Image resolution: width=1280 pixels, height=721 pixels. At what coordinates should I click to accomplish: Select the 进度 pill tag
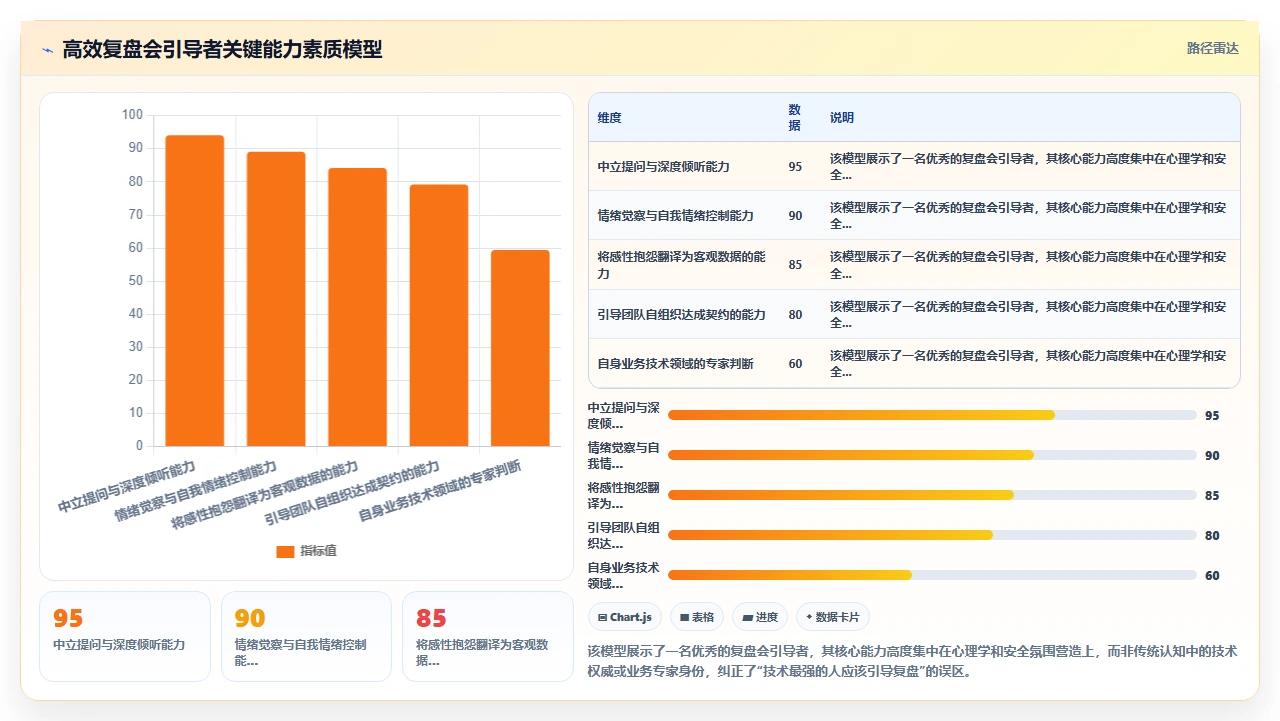pos(760,617)
